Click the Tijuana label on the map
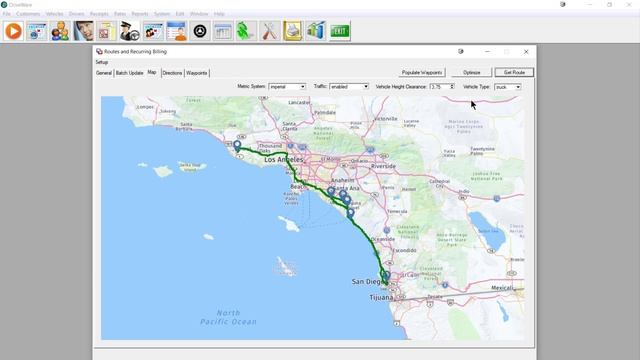This screenshot has width=640, height=360. pos(381,298)
